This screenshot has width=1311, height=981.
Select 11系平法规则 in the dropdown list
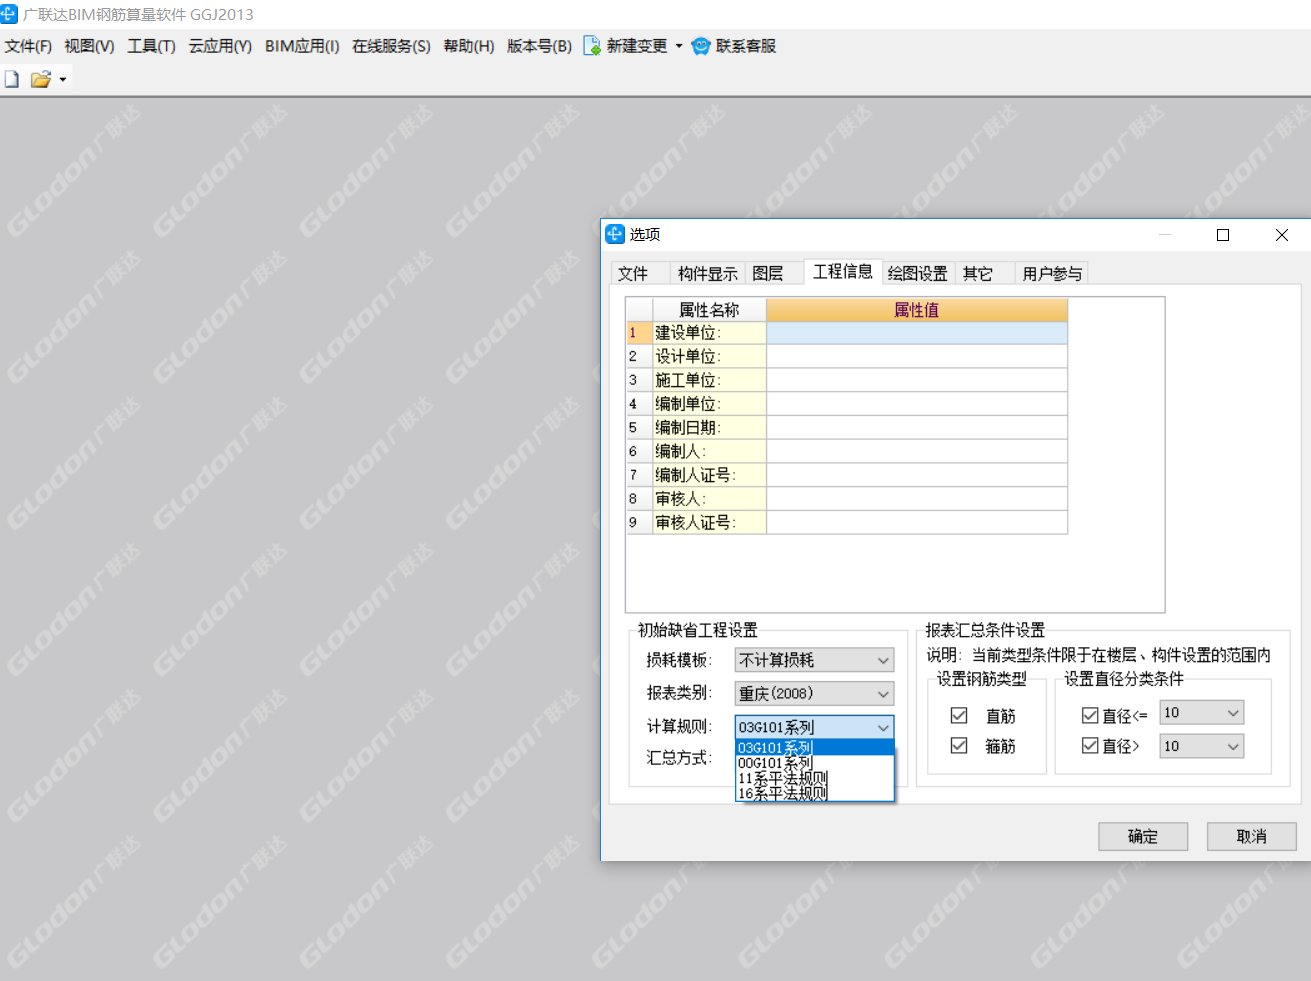[814, 778]
